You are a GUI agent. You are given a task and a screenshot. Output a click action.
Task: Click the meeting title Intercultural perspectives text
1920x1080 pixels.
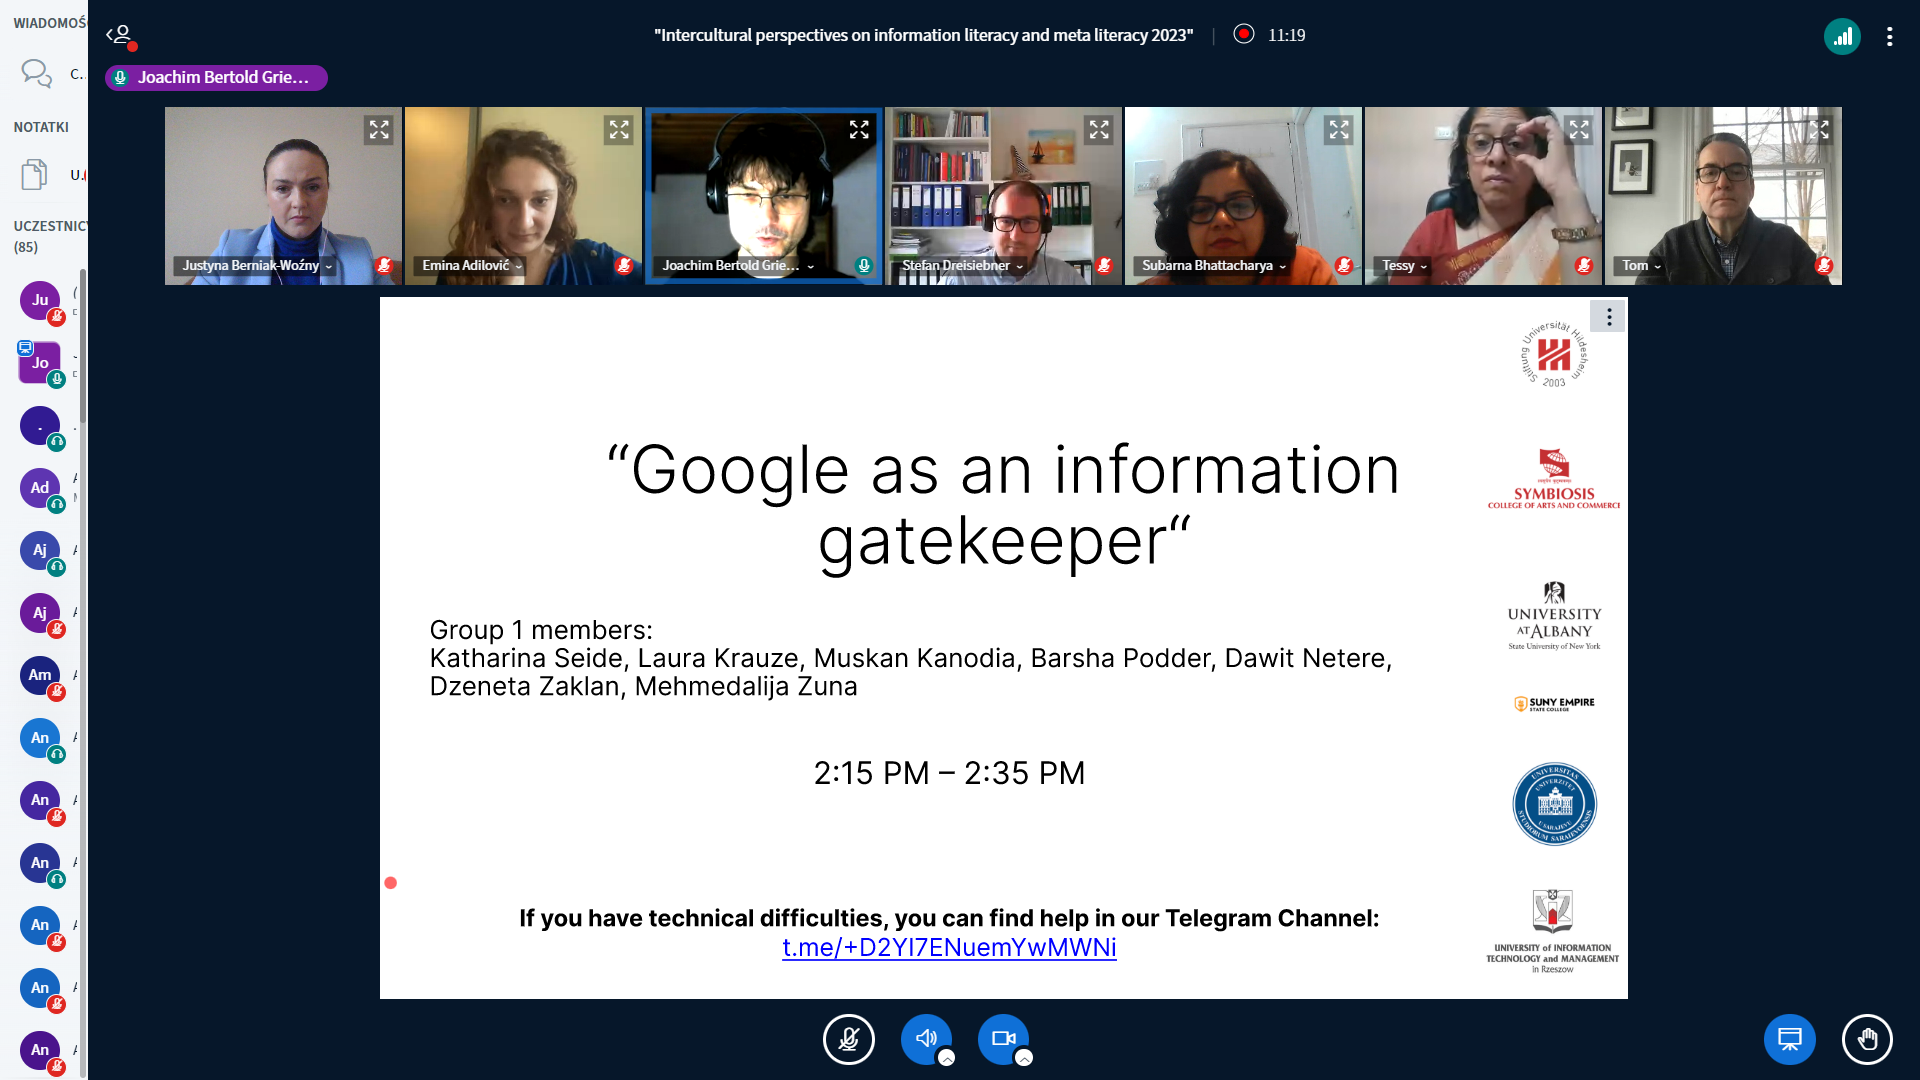(x=923, y=36)
